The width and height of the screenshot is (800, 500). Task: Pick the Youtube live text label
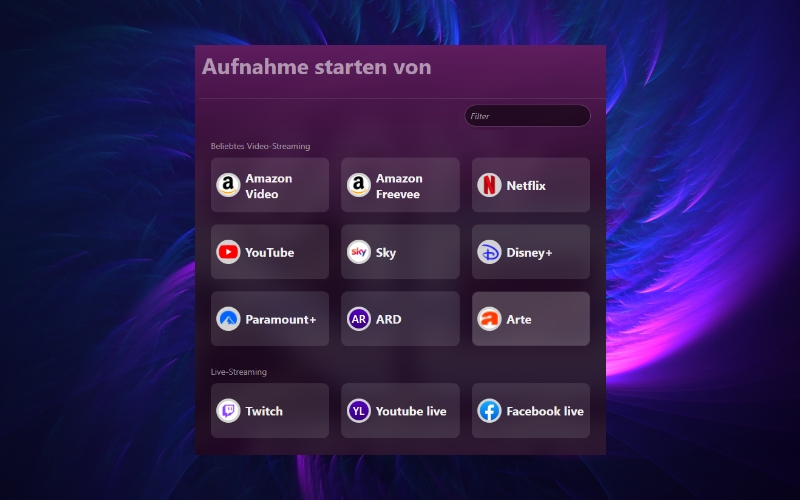point(411,411)
